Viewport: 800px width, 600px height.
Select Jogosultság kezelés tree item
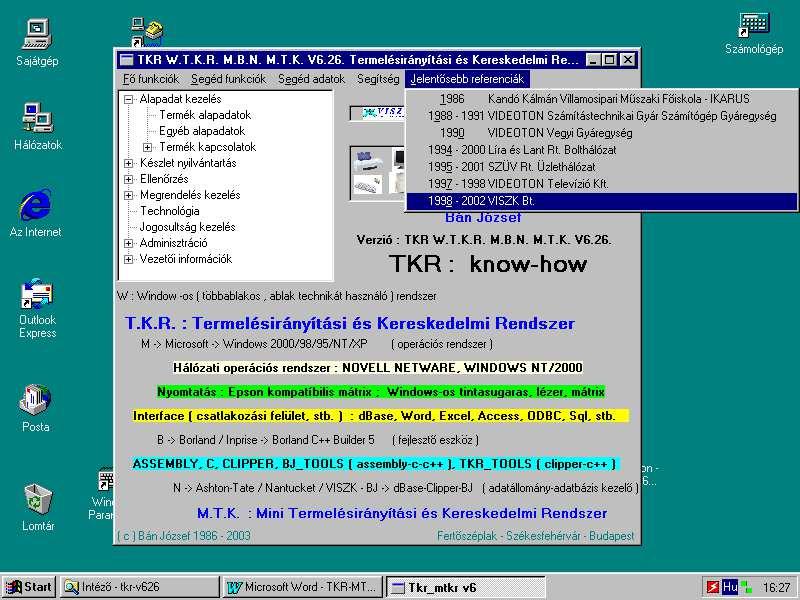pos(188,227)
